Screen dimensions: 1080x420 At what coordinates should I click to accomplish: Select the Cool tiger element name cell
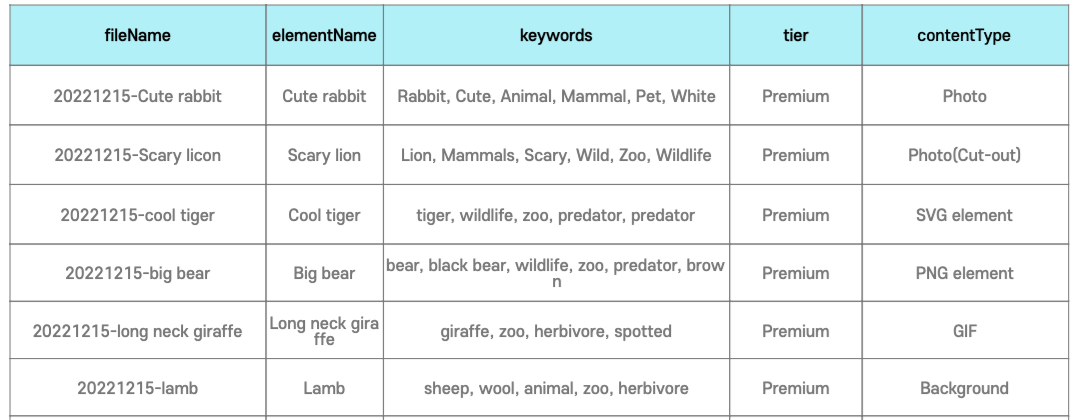point(324,215)
